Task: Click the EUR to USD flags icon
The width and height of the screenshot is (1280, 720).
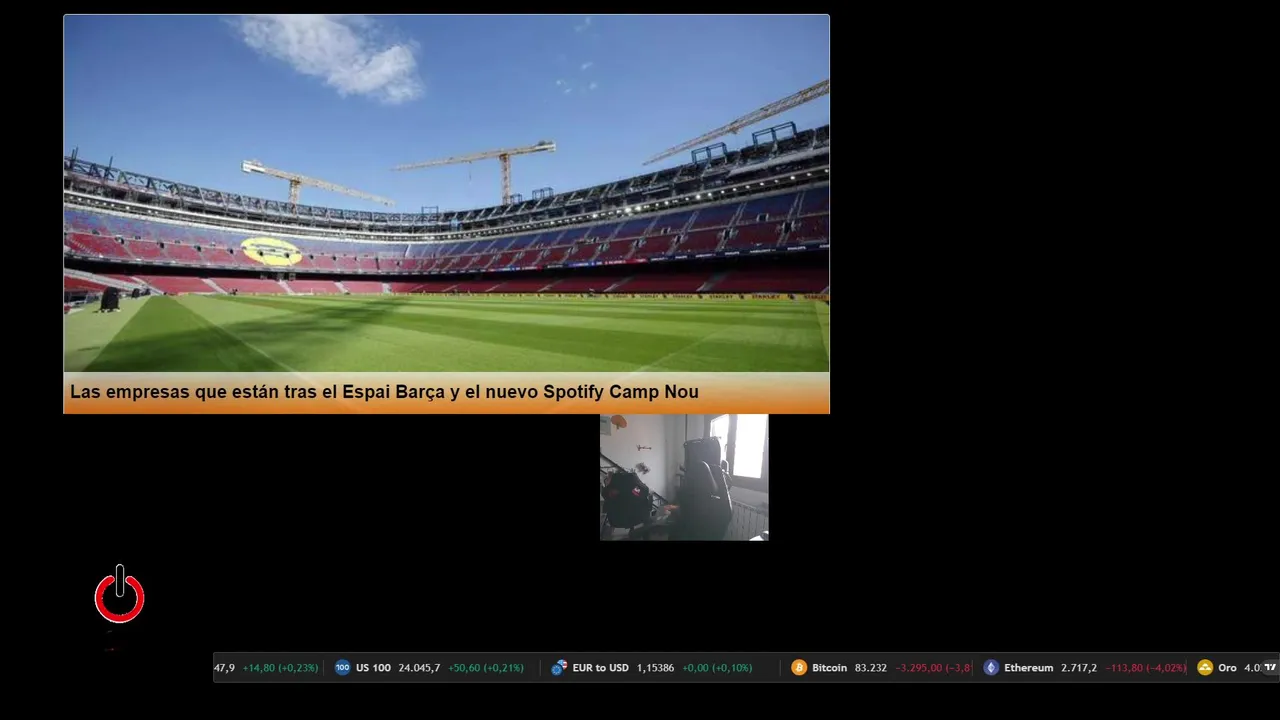Action: click(x=559, y=667)
